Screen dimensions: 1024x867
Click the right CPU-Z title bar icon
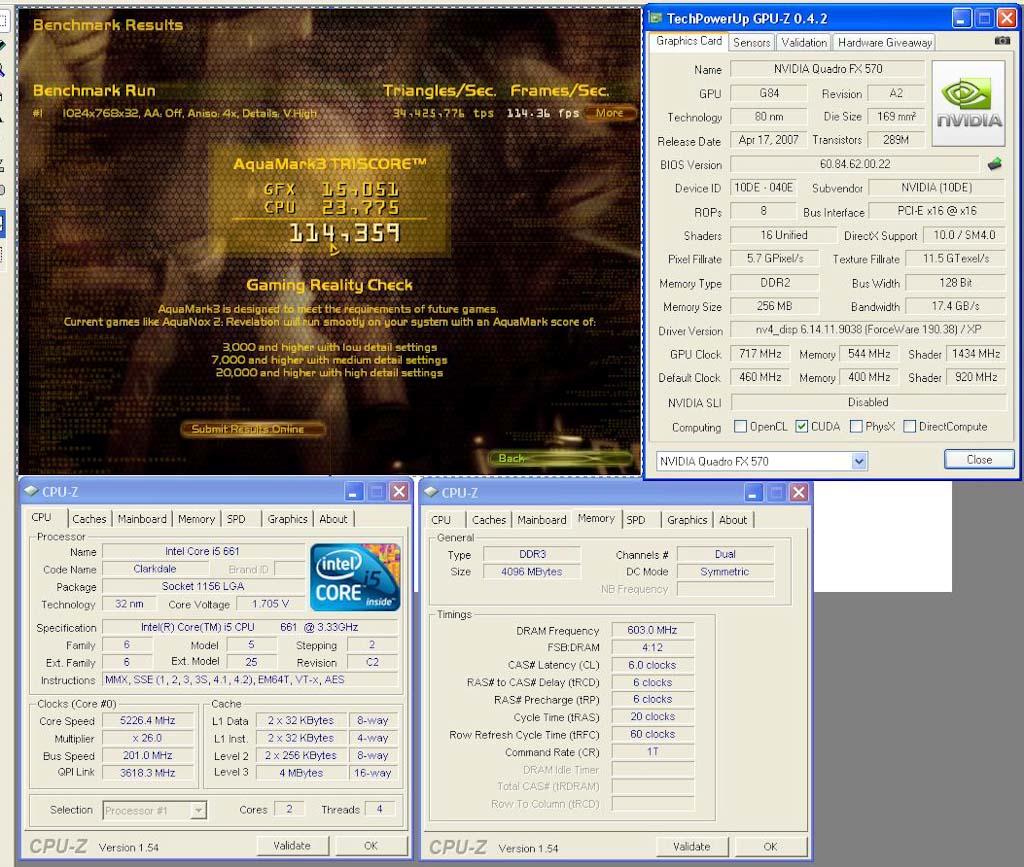coord(430,492)
